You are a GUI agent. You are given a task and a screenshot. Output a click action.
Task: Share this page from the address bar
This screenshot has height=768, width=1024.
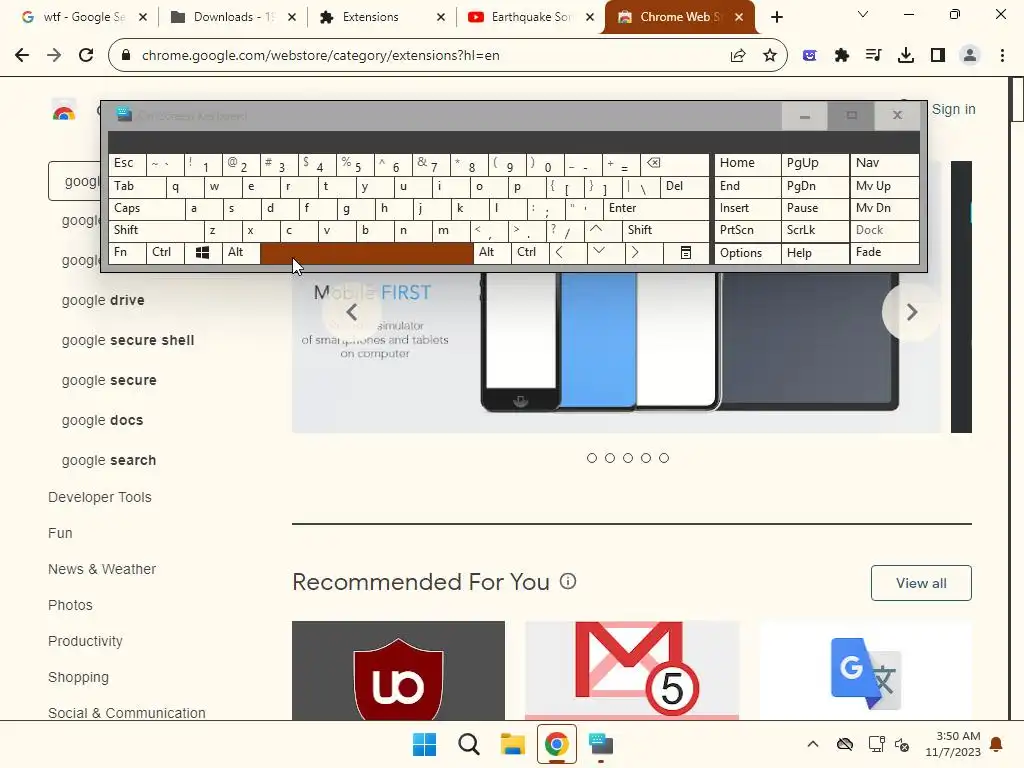(x=738, y=56)
